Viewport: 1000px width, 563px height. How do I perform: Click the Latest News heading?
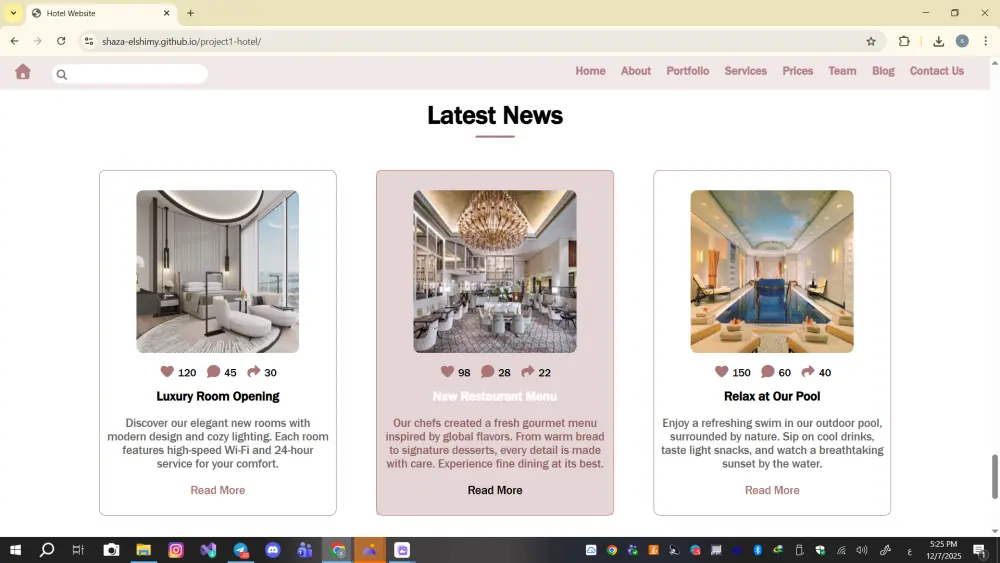point(495,115)
